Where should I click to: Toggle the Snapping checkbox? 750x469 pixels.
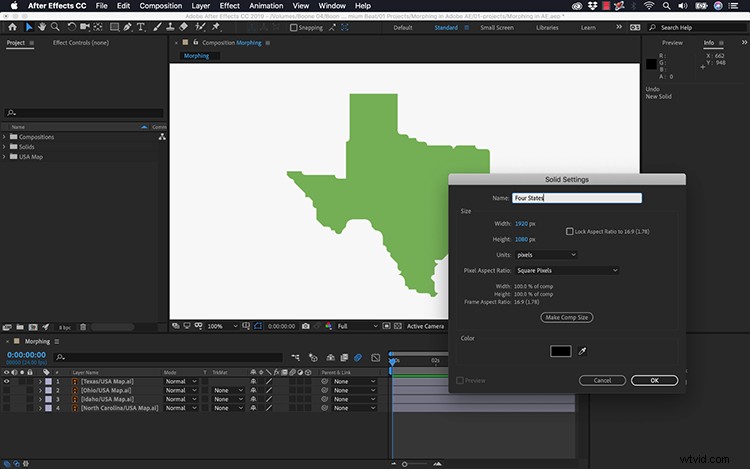[294, 28]
